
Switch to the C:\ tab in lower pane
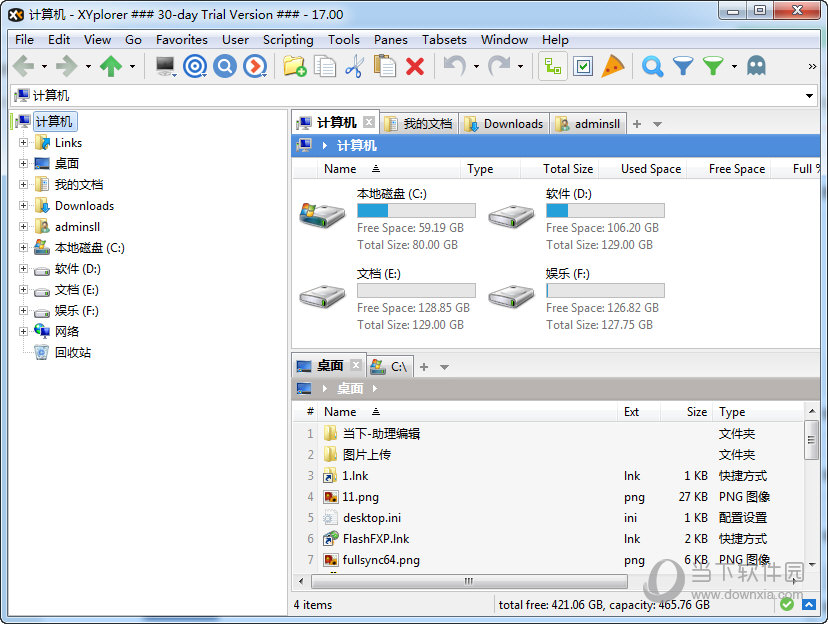coord(389,366)
